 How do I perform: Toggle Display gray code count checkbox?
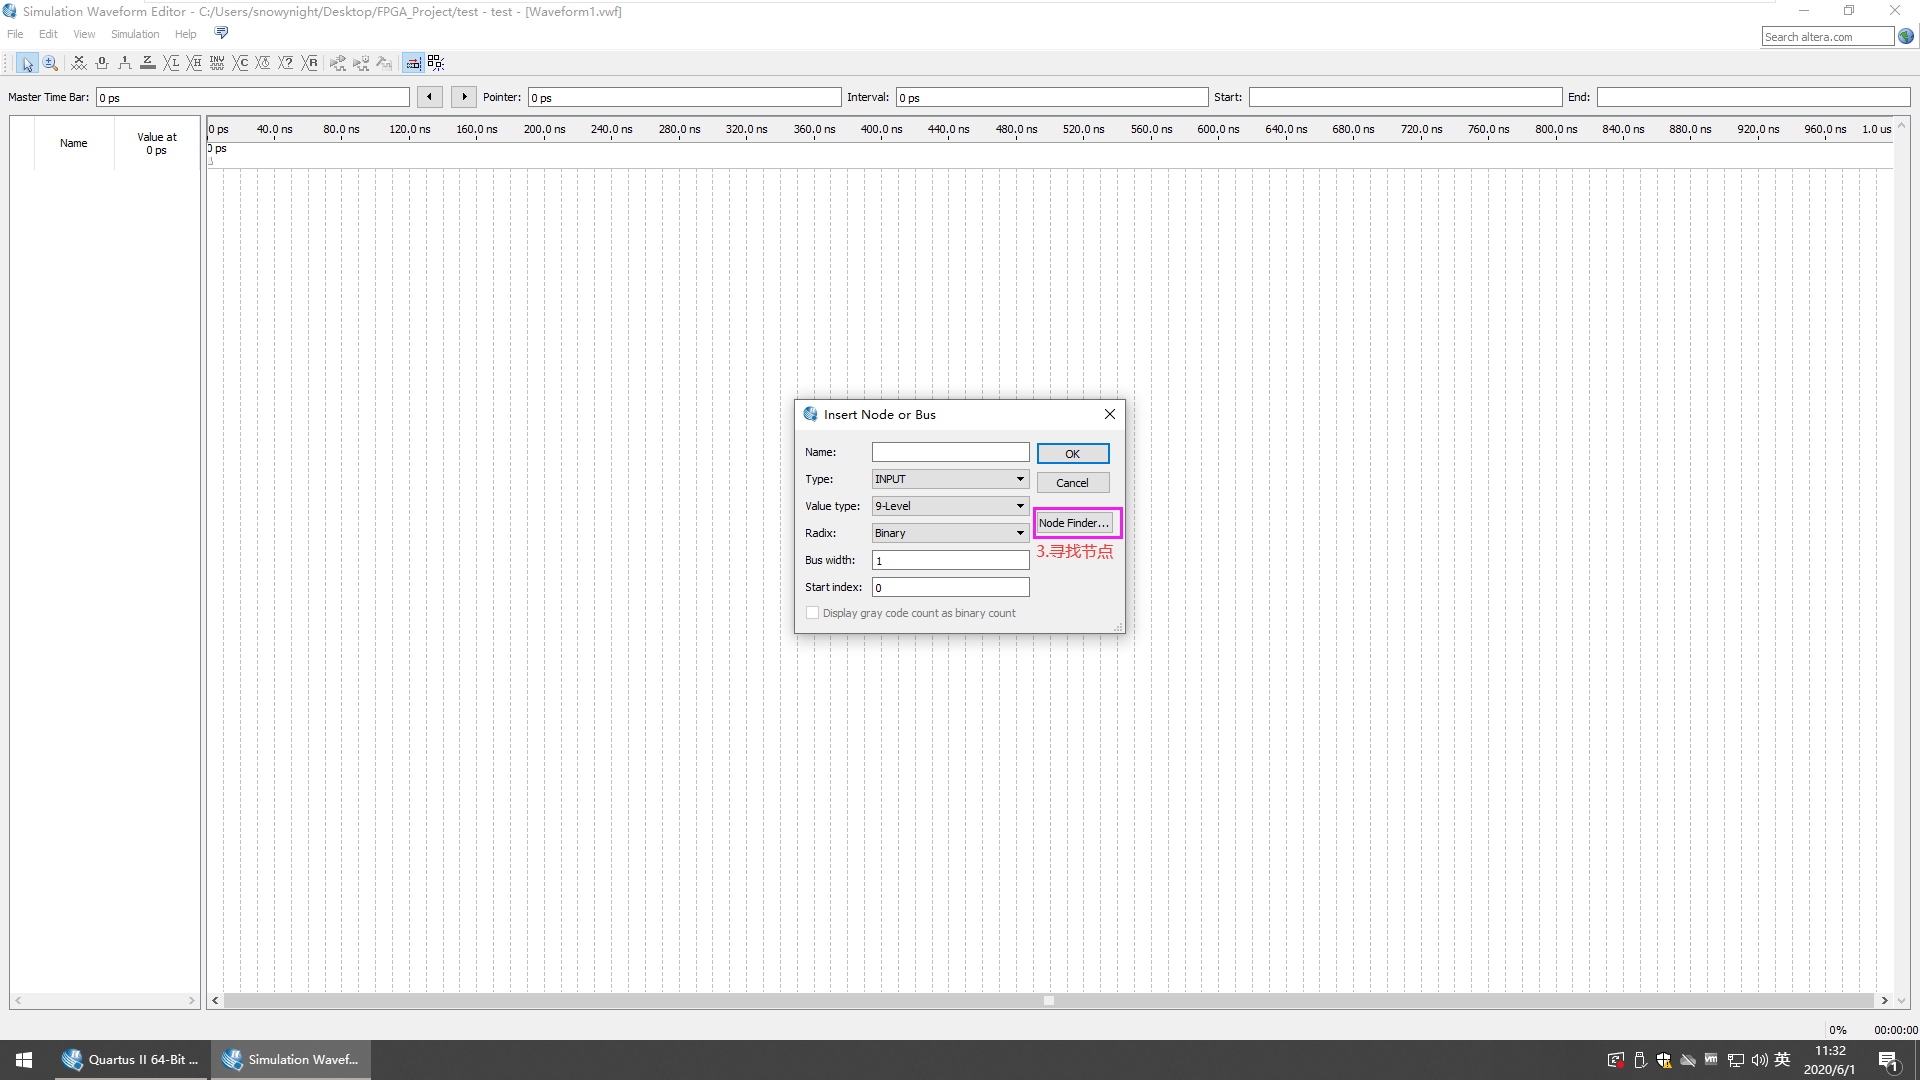(812, 613)
